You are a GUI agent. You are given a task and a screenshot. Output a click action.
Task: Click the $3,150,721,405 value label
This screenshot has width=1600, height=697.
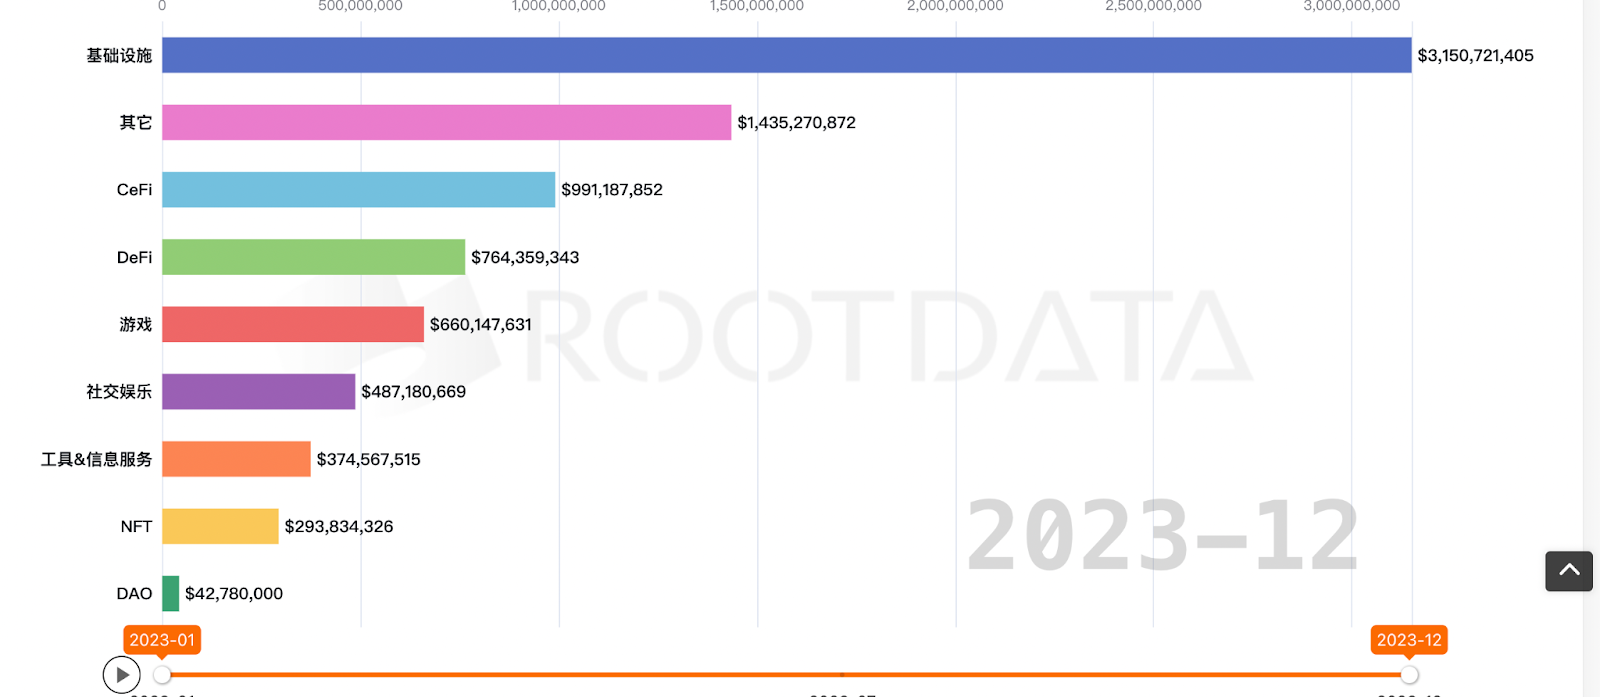point(1475,55)
